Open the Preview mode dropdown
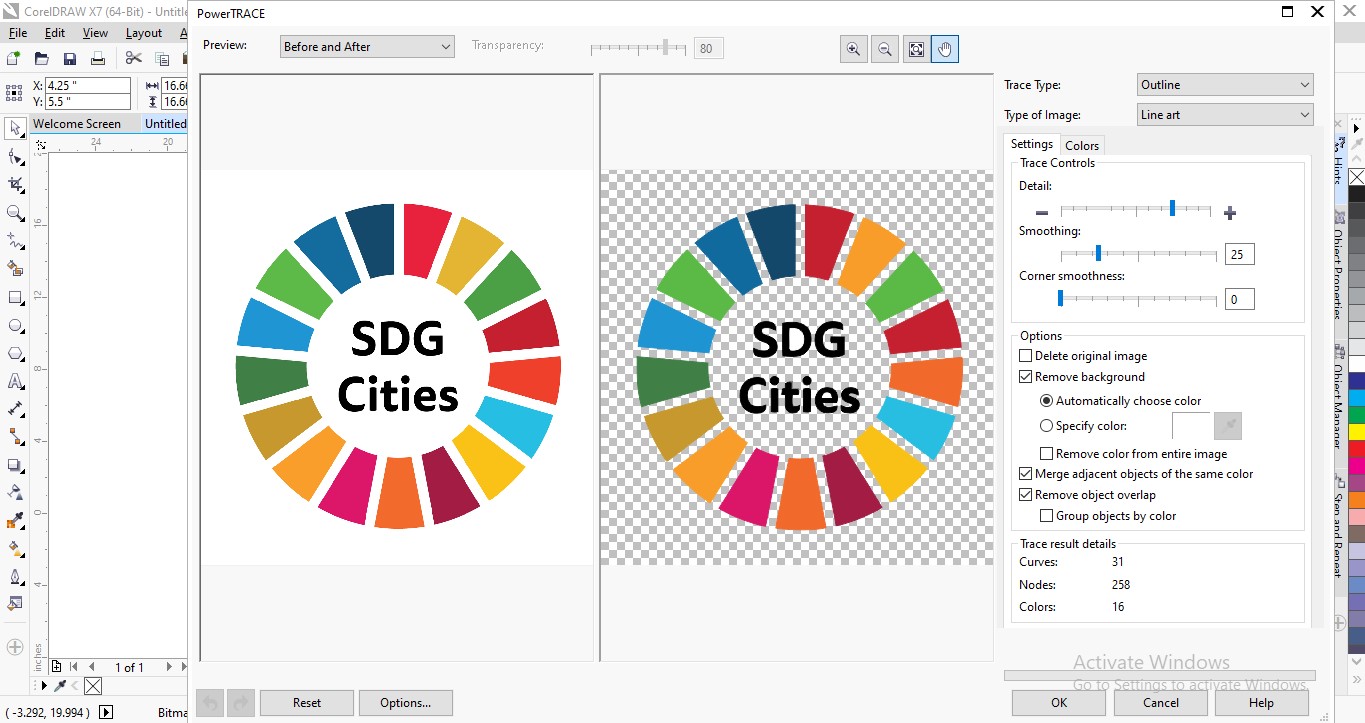 (x=368, y=47)
